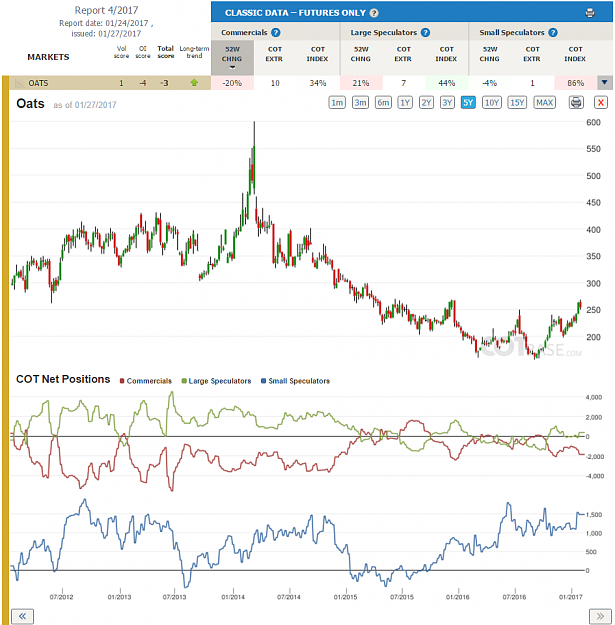Click the MARKETS column header
Image resolution: width=615 pixels, height=625 pixels.
(48, 57)
